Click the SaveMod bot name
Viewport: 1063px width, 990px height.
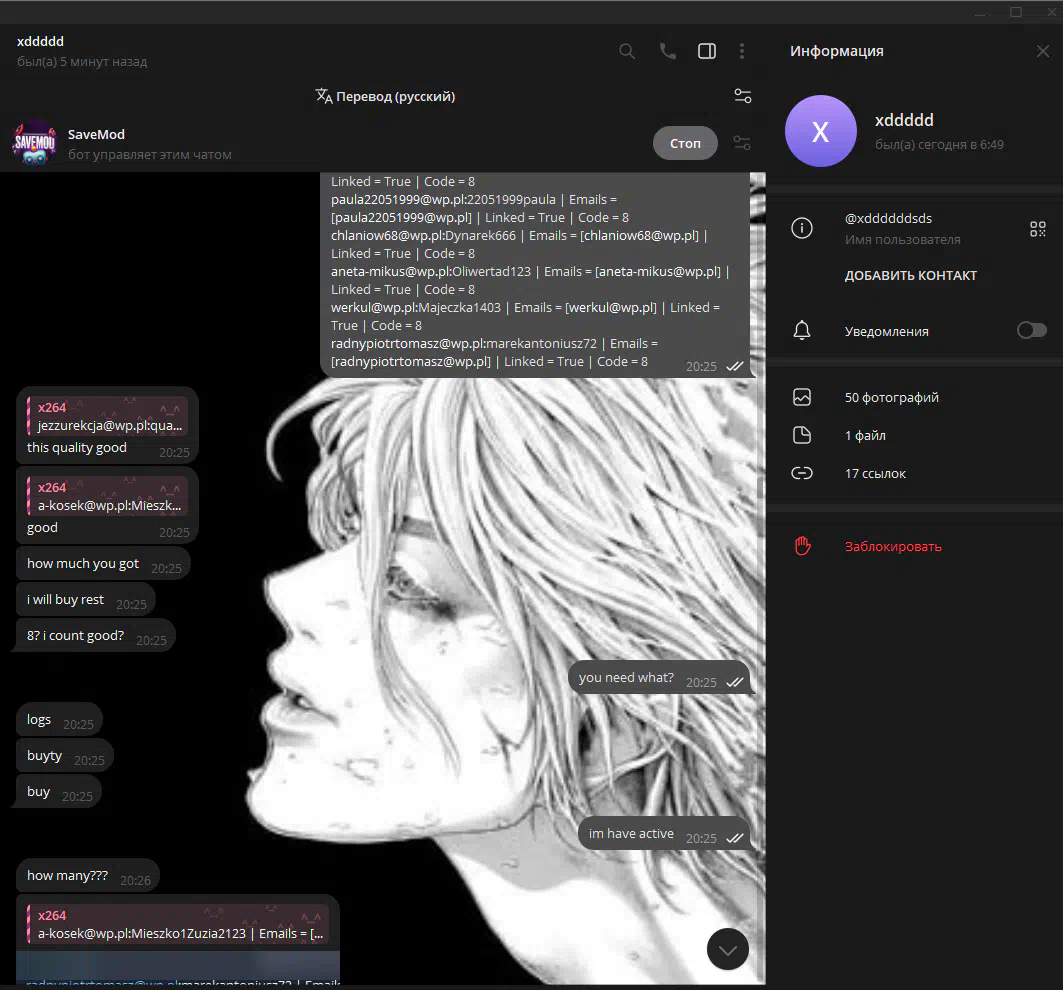coord(96,134)
